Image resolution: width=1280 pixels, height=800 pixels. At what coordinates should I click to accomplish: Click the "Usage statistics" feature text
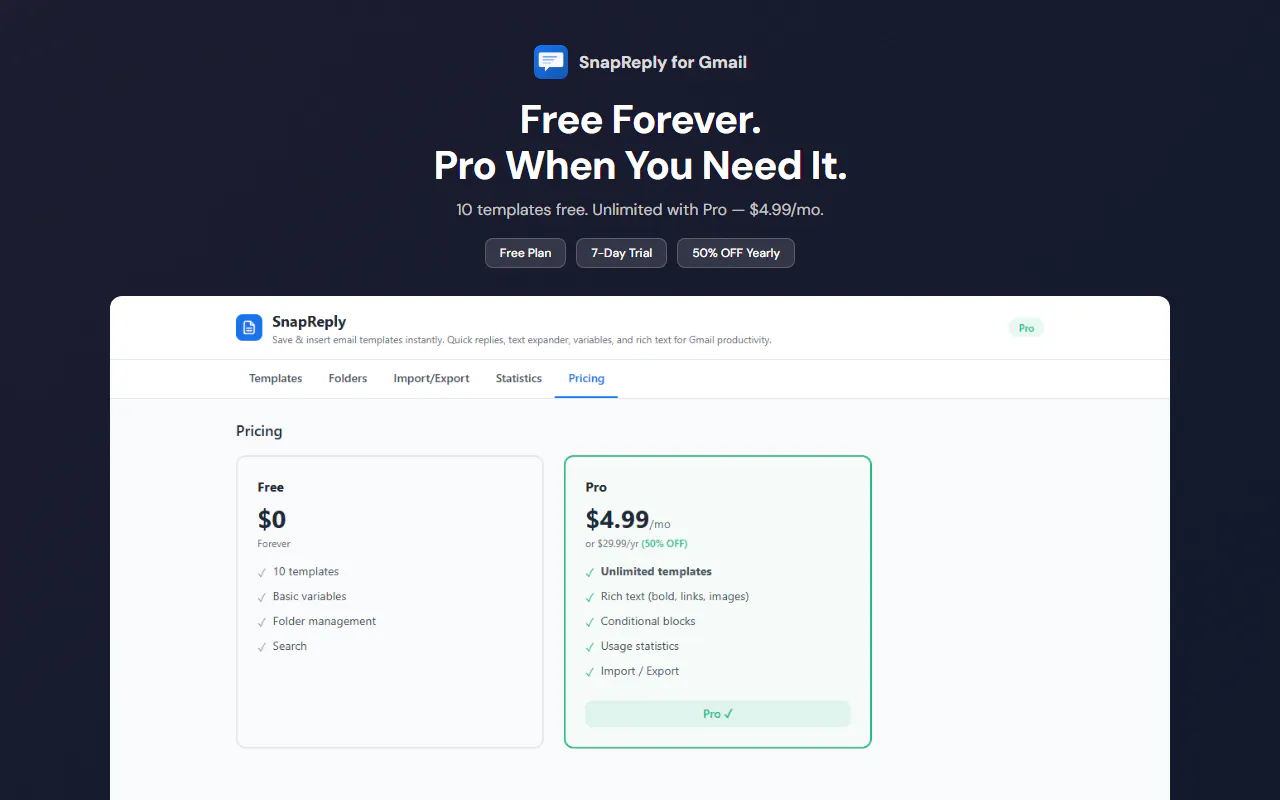click(640, 646)
